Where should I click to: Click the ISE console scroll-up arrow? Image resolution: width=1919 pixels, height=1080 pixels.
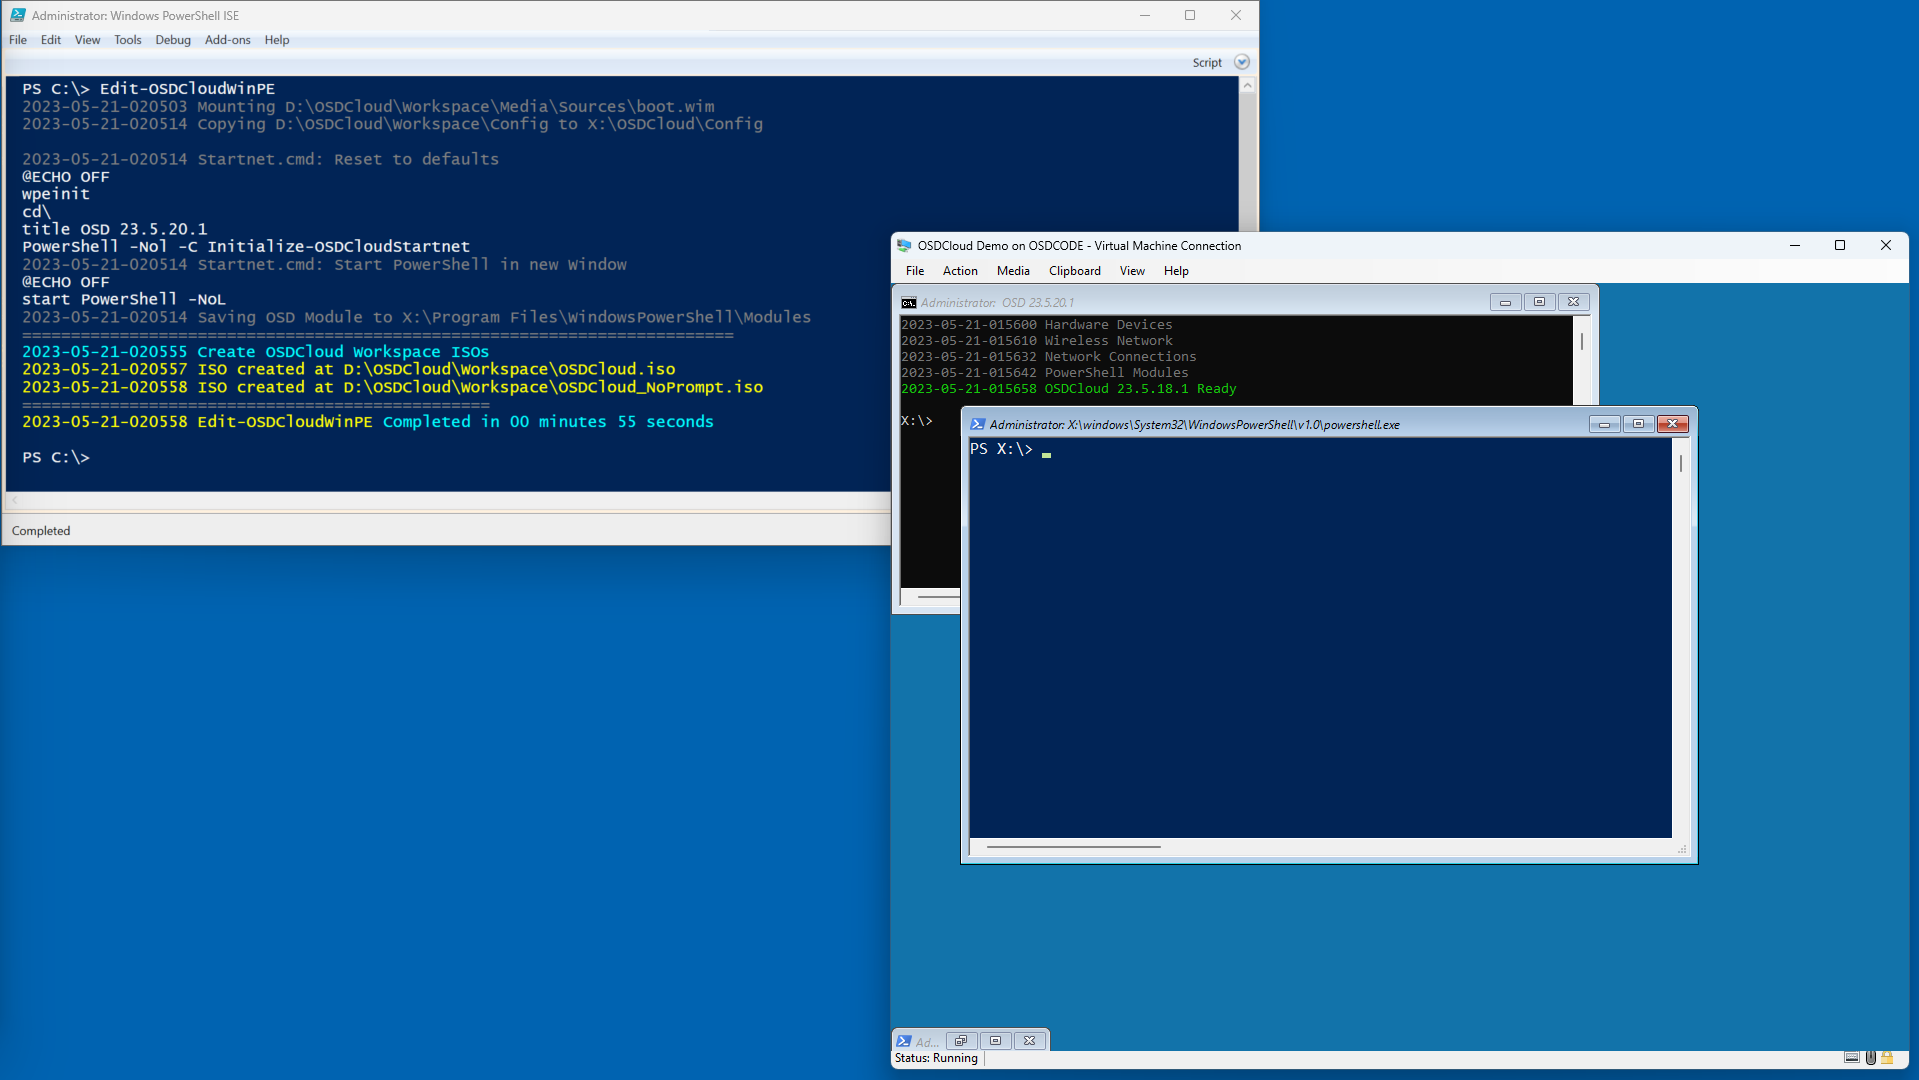point(1247,86)
